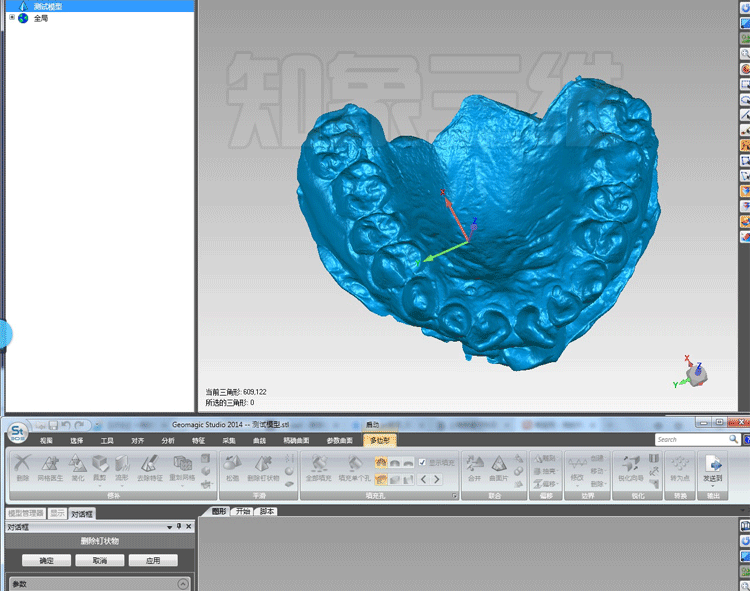
Task: Click the view orientation axis cube
Action: click(x=695, y=374)
